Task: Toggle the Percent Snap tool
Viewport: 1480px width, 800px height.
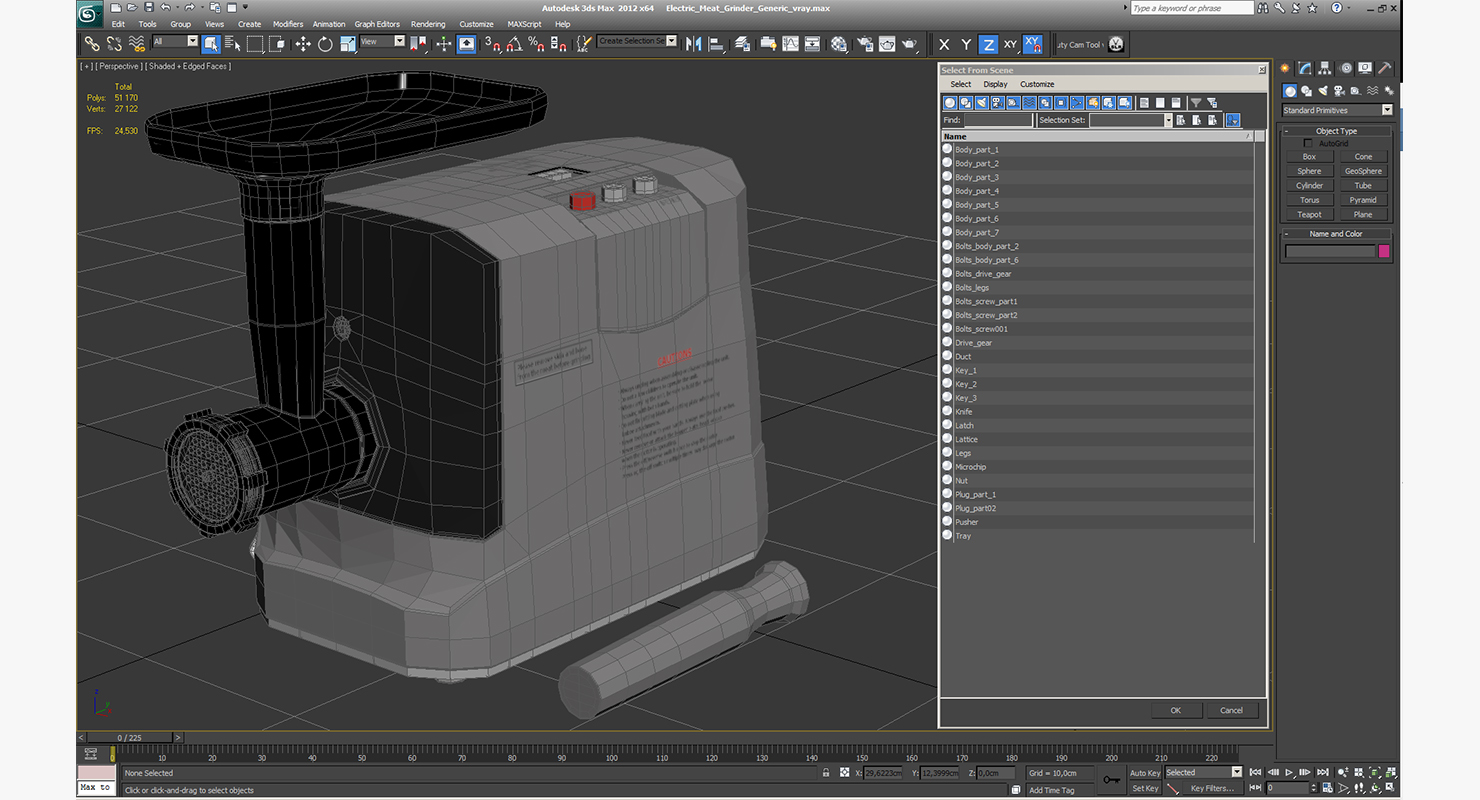Action: 536,43
